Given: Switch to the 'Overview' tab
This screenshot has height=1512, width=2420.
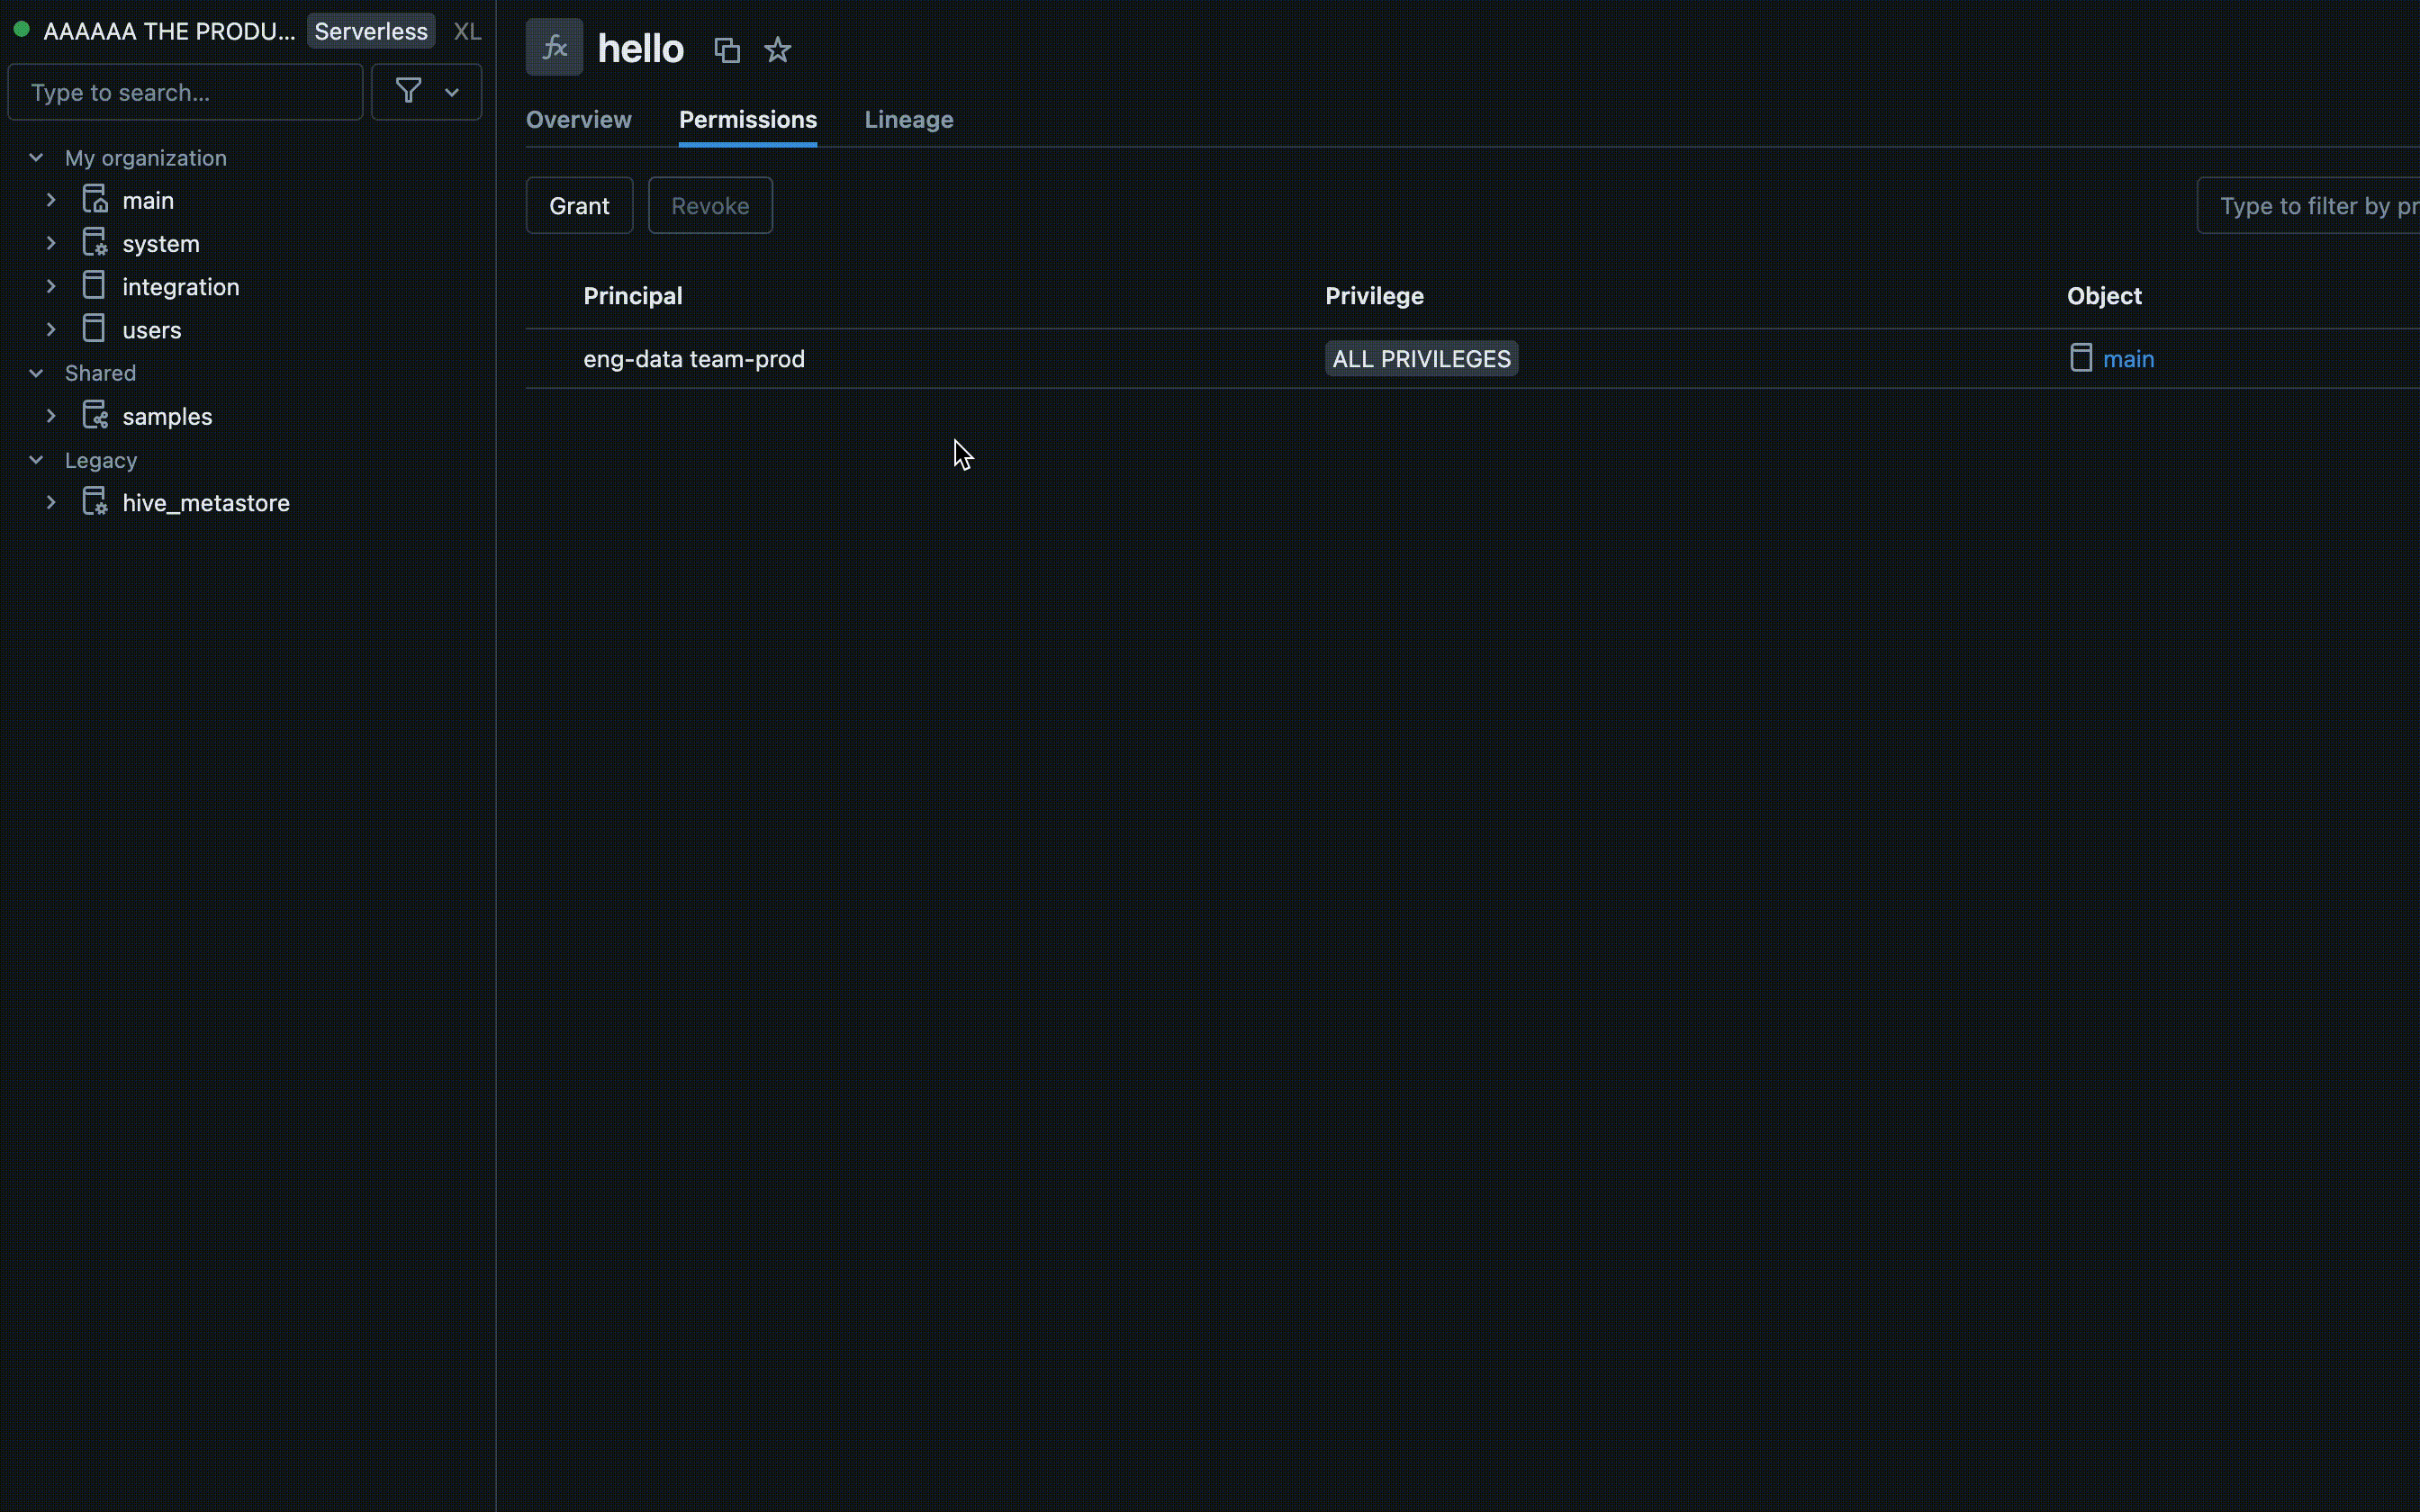Looking at the screenshot, I should tap(578, 119).
